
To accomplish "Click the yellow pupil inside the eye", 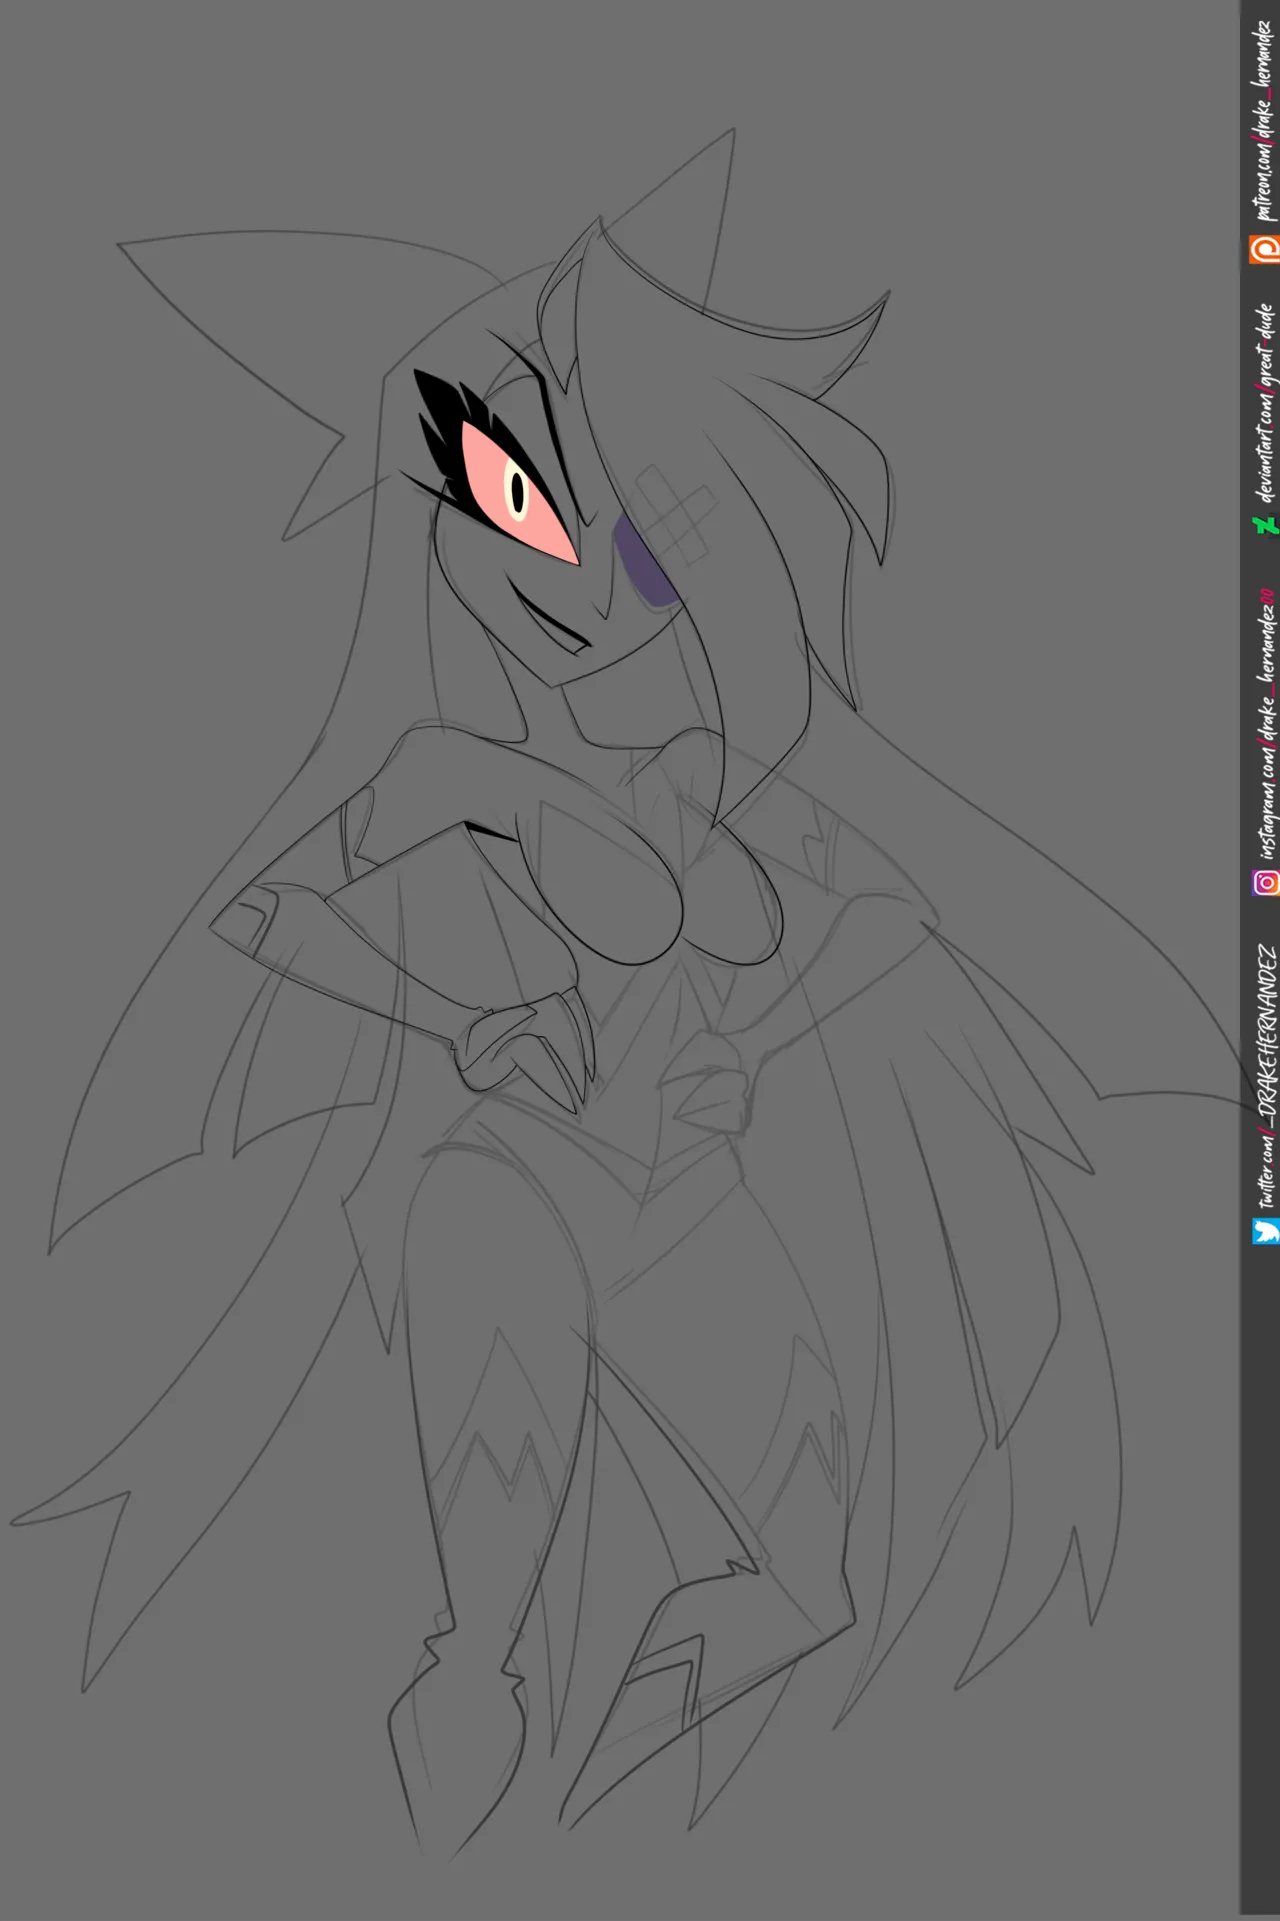I will click(517, 490).
